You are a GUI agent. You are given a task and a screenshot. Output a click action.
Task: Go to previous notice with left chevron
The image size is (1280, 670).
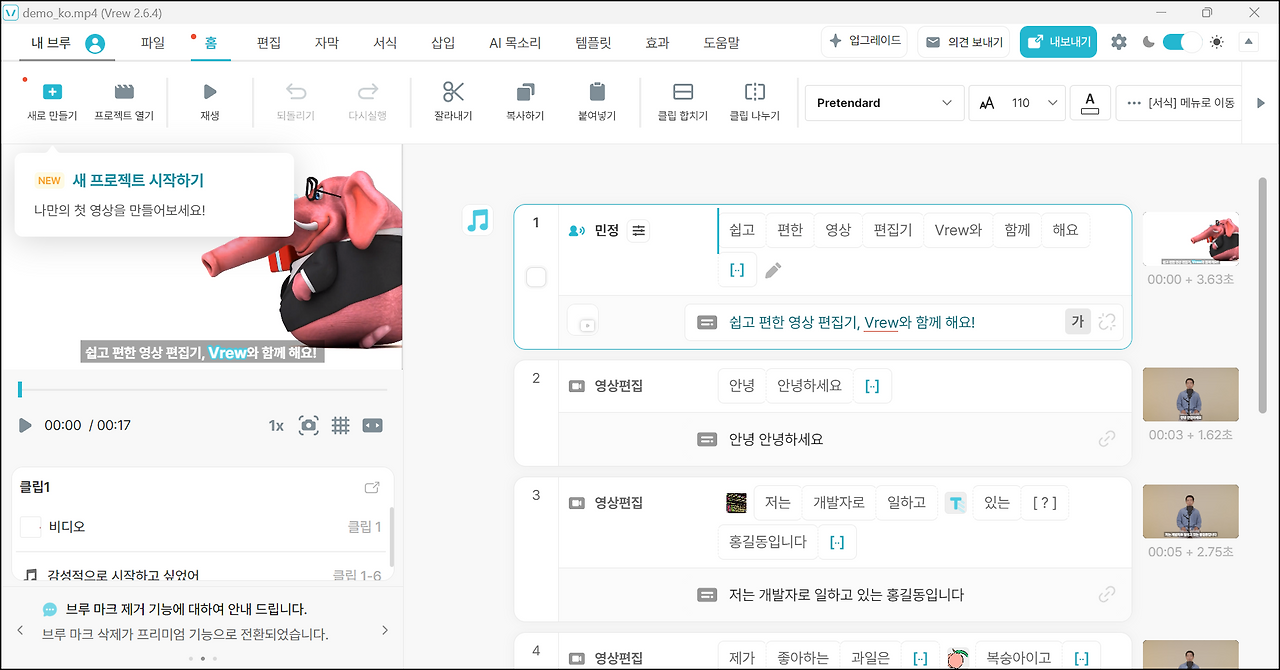click(20, 630)
